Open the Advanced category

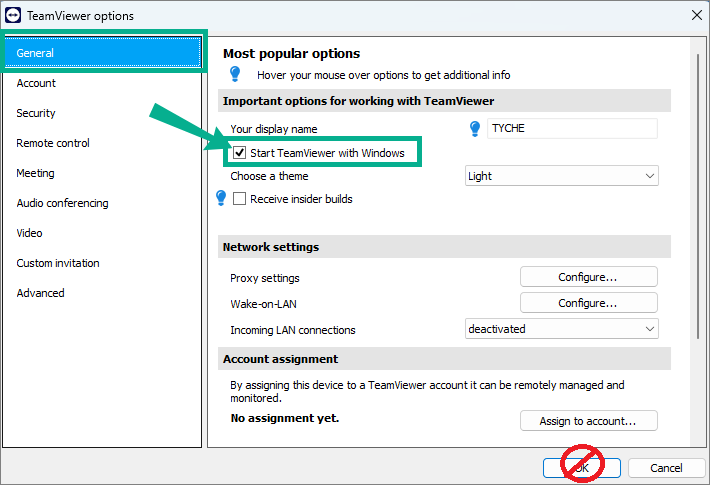(102, 293)
